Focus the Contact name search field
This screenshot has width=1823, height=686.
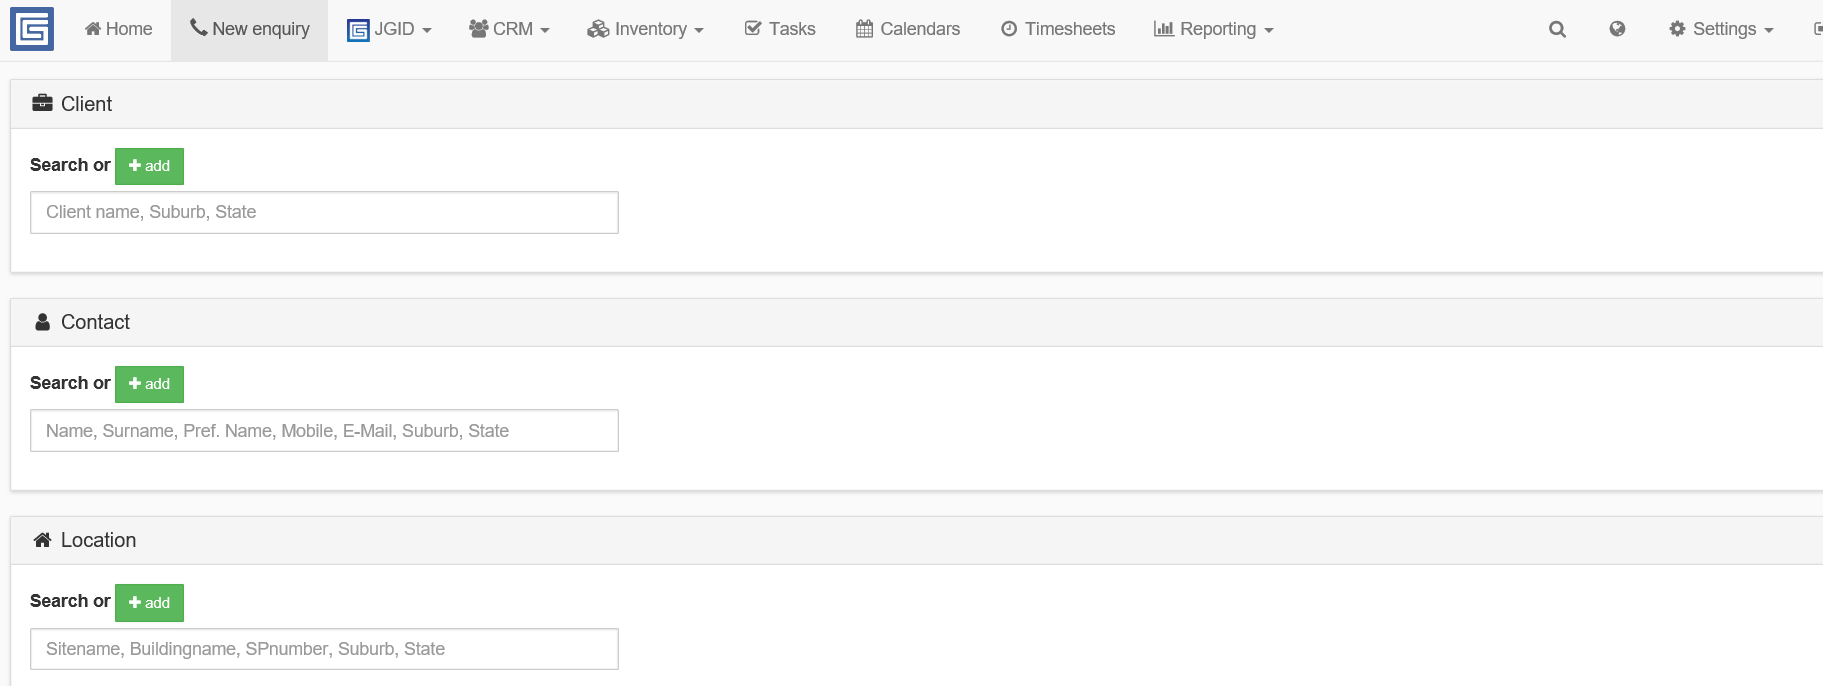(x=324, y=430)
